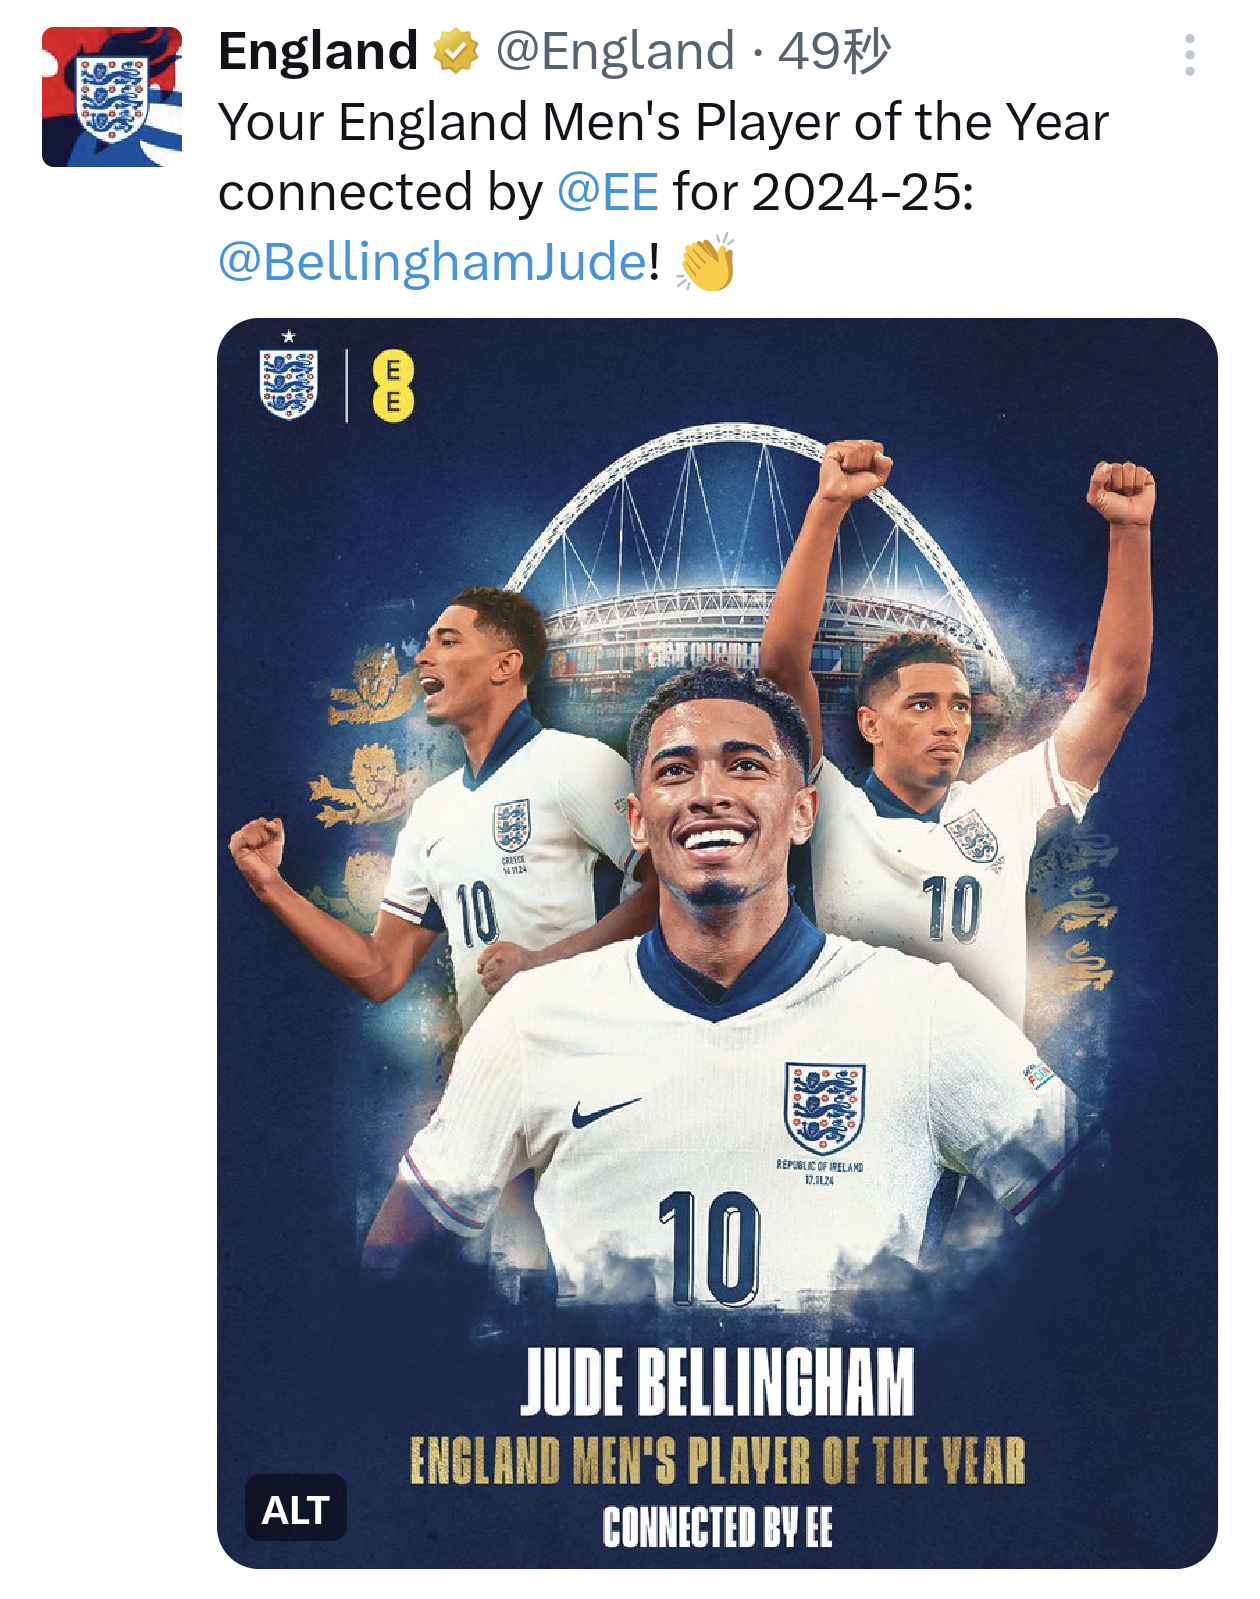This screenshot has height=1599, width=1260.
Task: Click the England display name
Action: [318, 52]
